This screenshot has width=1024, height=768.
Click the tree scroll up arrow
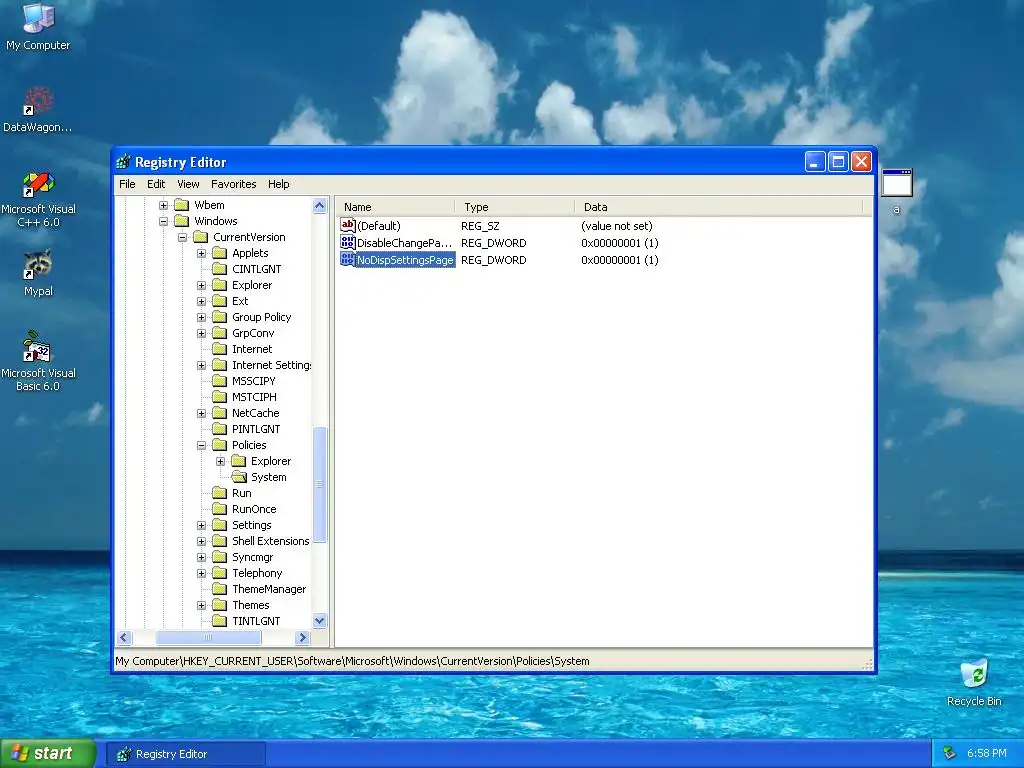pyautogui.click(x=319, y=206)
